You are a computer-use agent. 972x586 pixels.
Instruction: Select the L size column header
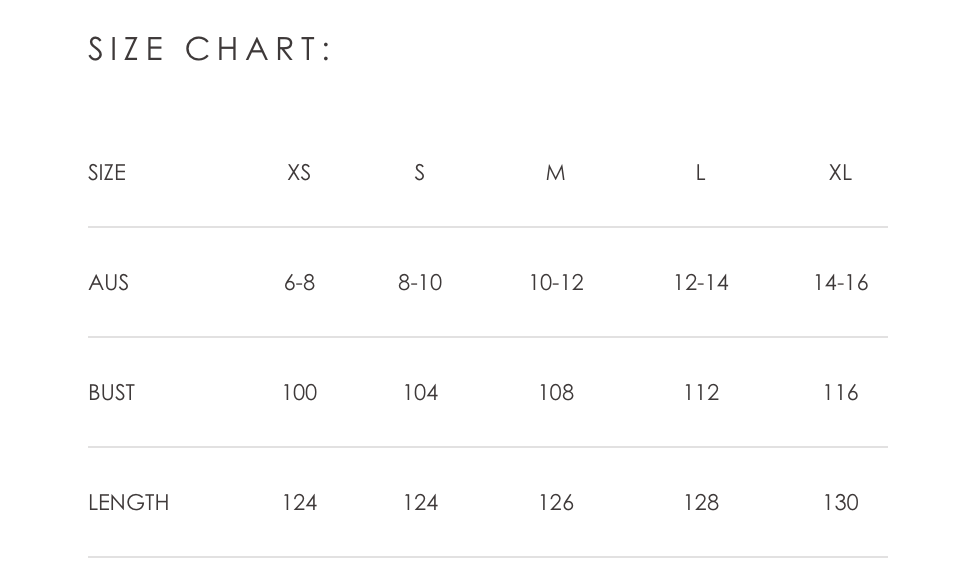tap(700, 172)
